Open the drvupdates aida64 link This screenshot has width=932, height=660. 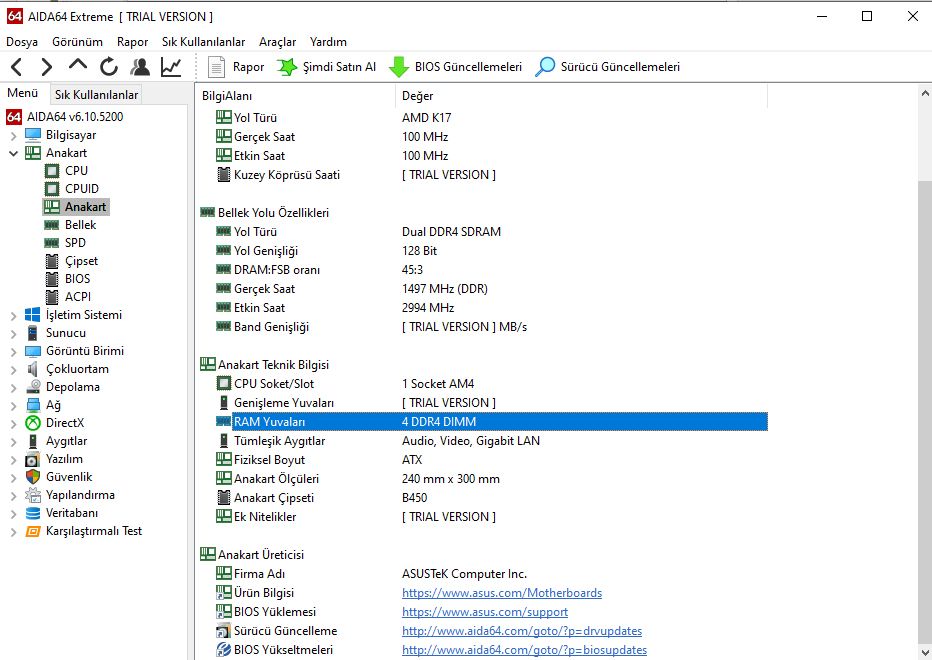click(x=522, y=631)
